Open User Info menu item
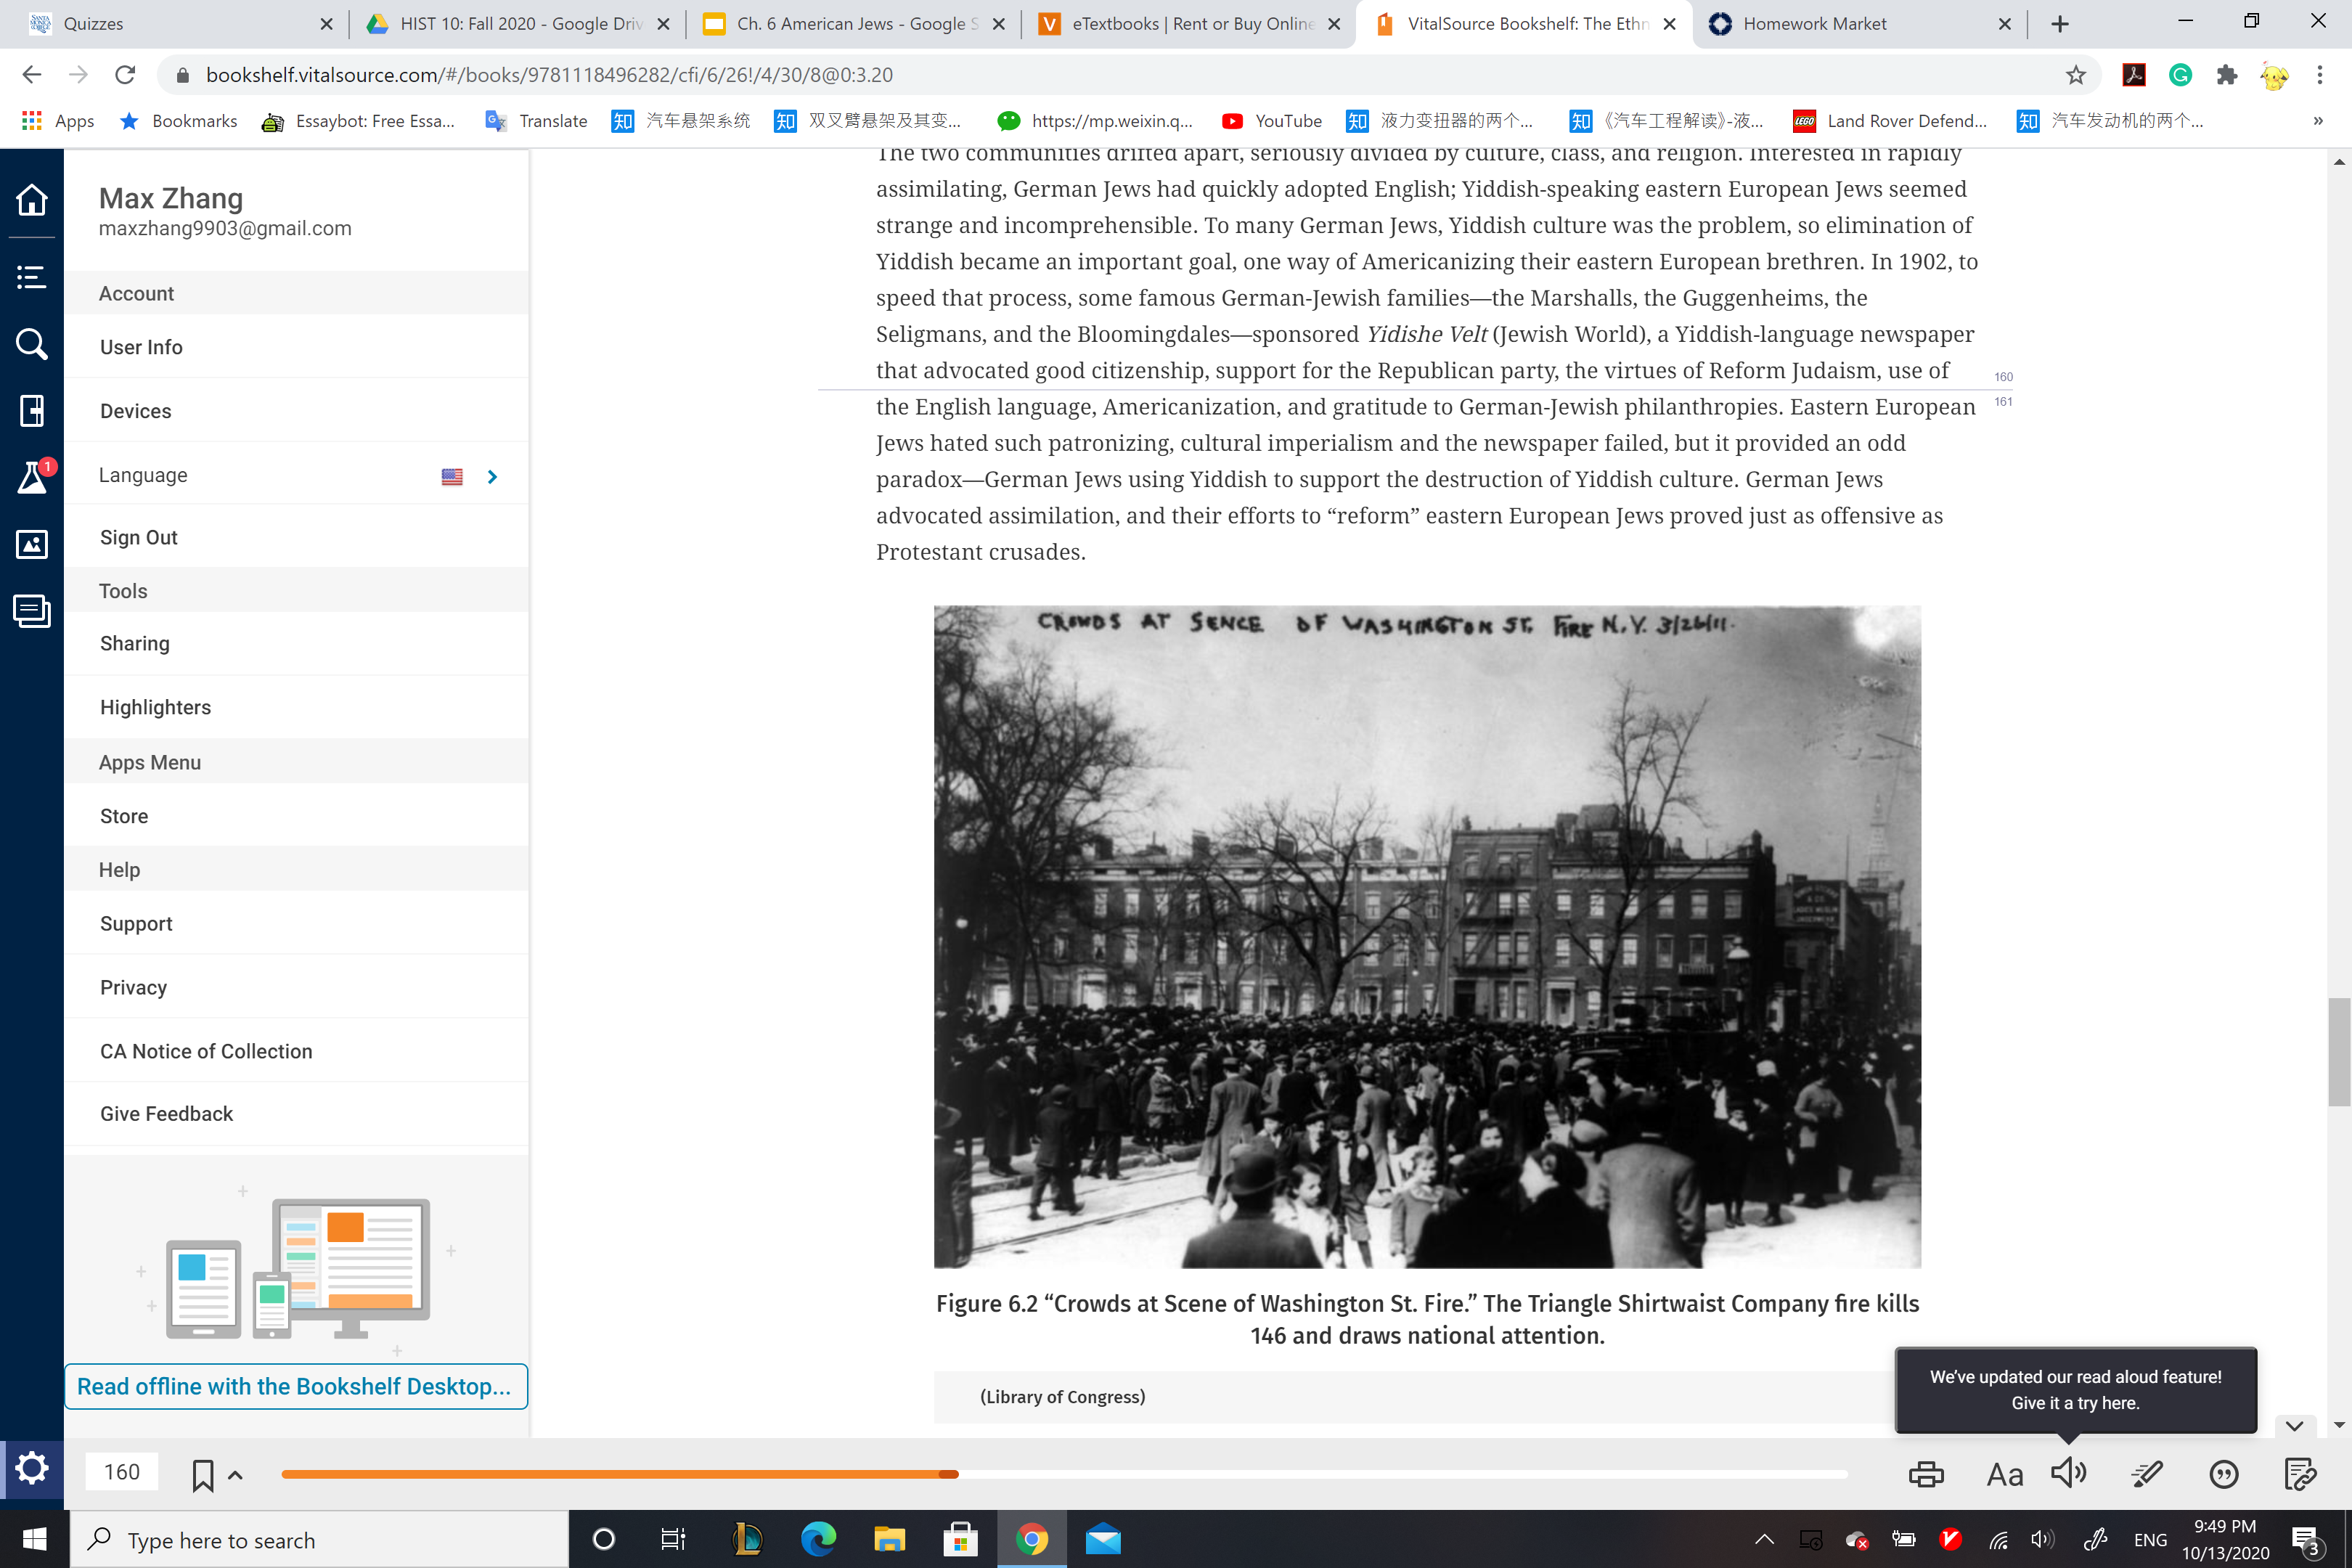Image resolution: width=2352 pixels, height=1568 pixels. 296,347
